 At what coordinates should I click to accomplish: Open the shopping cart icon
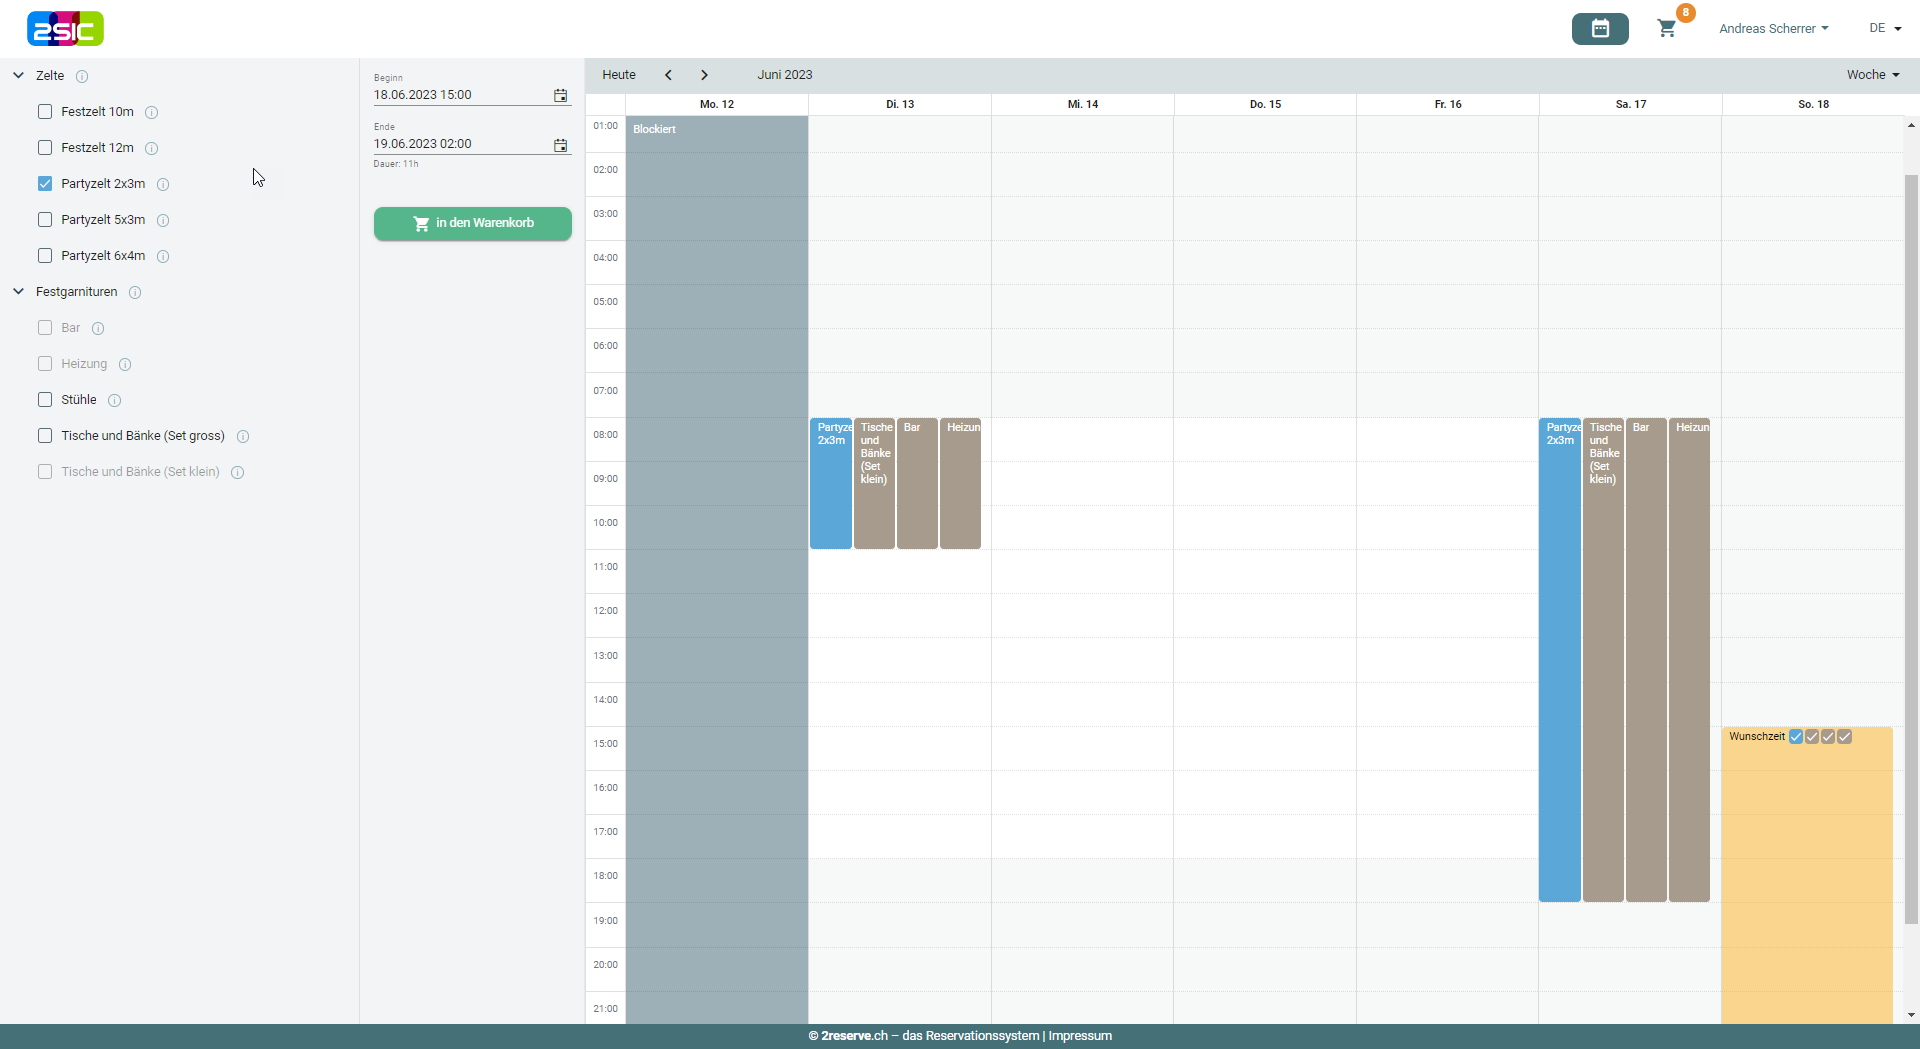(x=1666, y=29)
